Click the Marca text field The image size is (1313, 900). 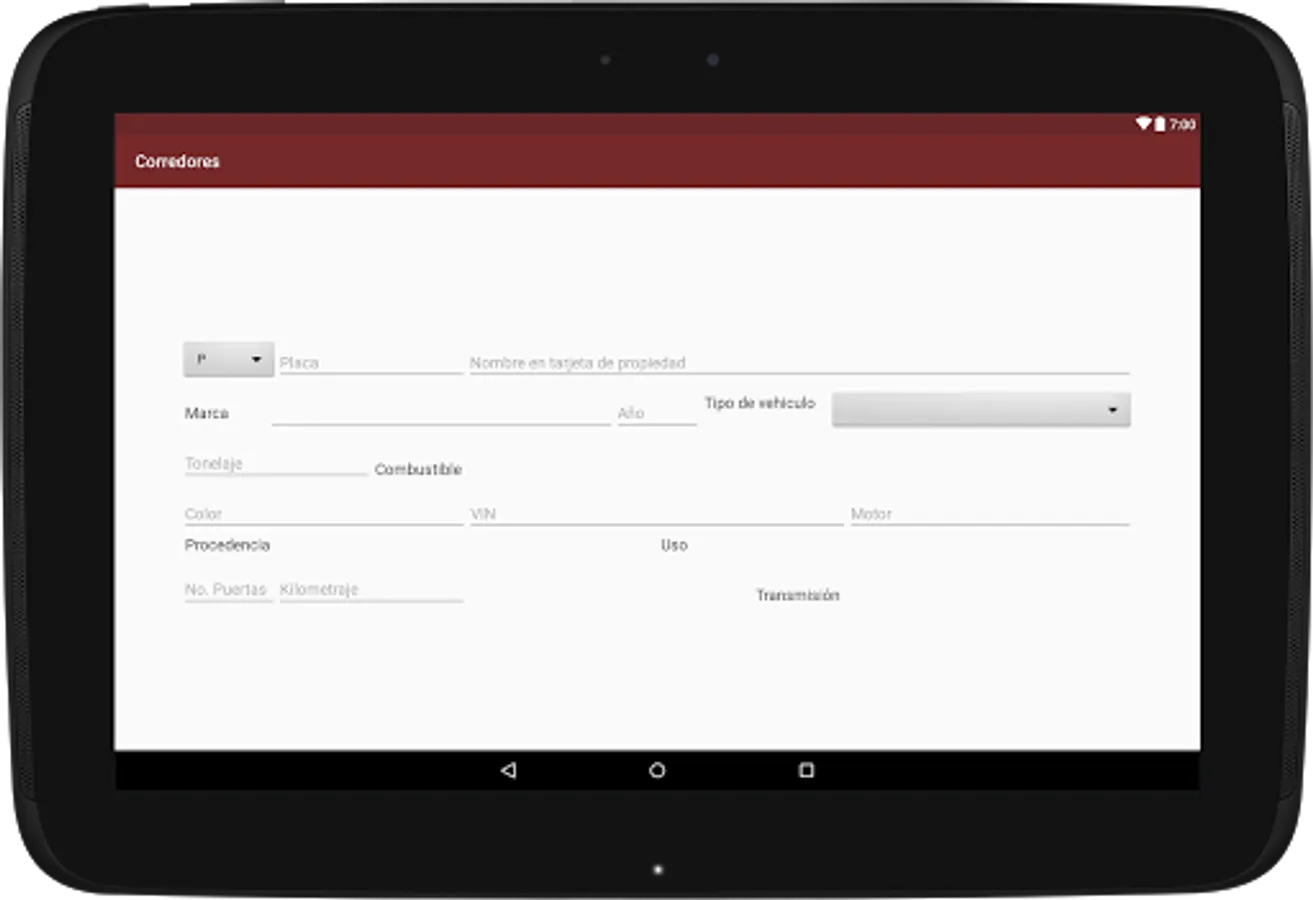click(x=441, y=412)
